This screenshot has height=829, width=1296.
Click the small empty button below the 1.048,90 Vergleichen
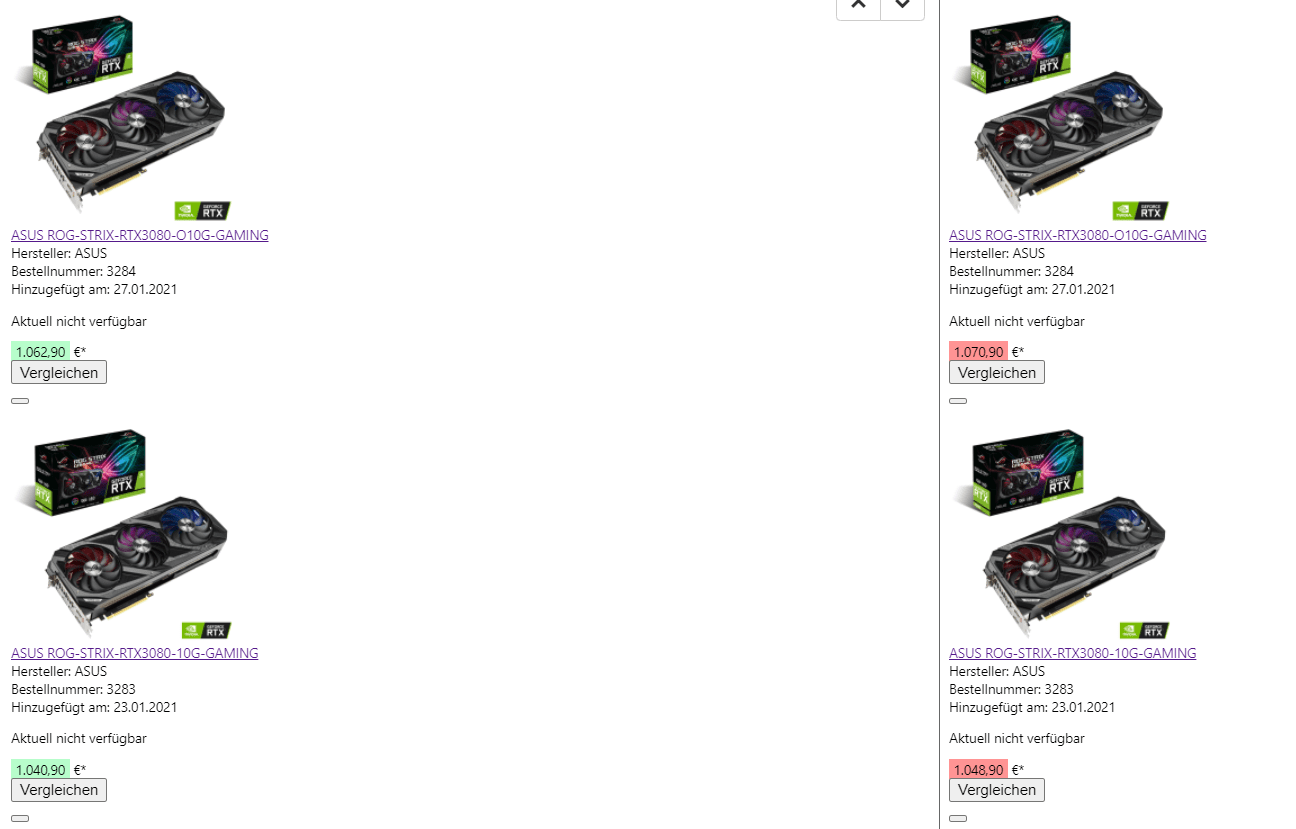click(x=958, y=819)
